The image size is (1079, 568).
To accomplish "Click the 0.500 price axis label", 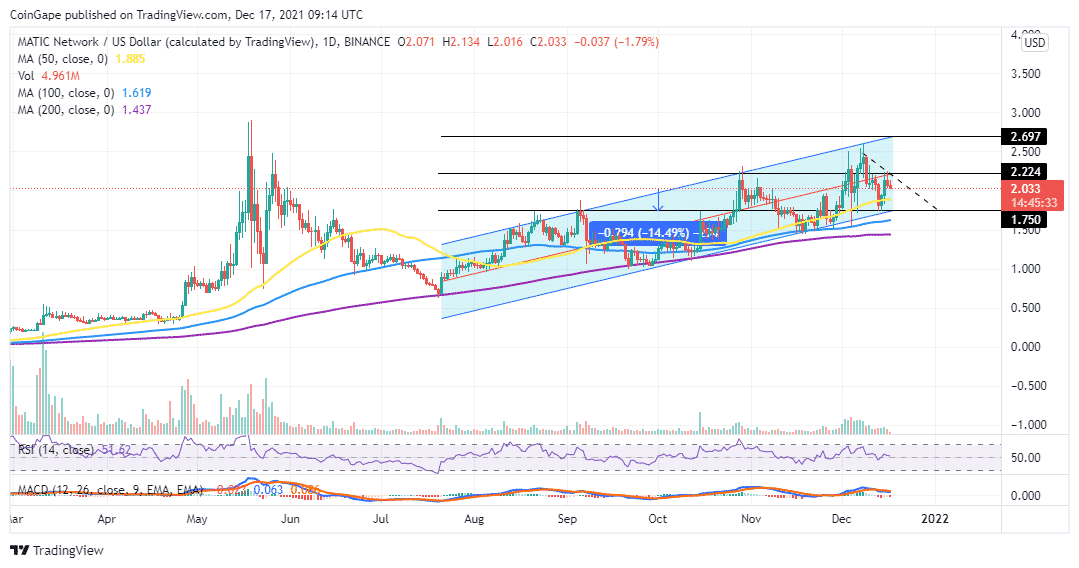I will 1025,308.
